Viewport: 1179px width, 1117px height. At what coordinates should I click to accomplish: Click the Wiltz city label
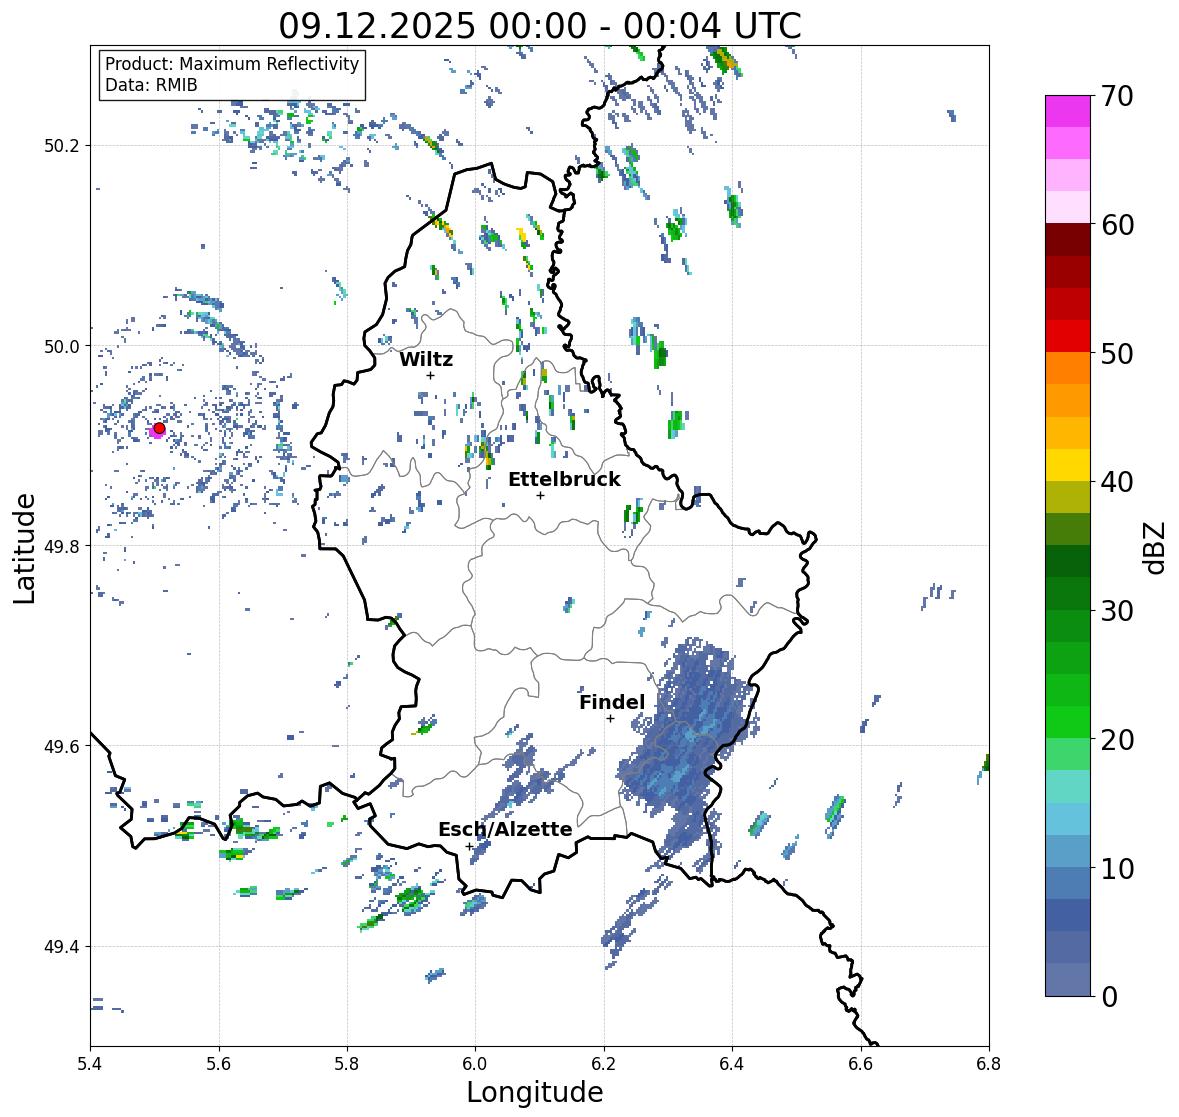coord(426,359)
